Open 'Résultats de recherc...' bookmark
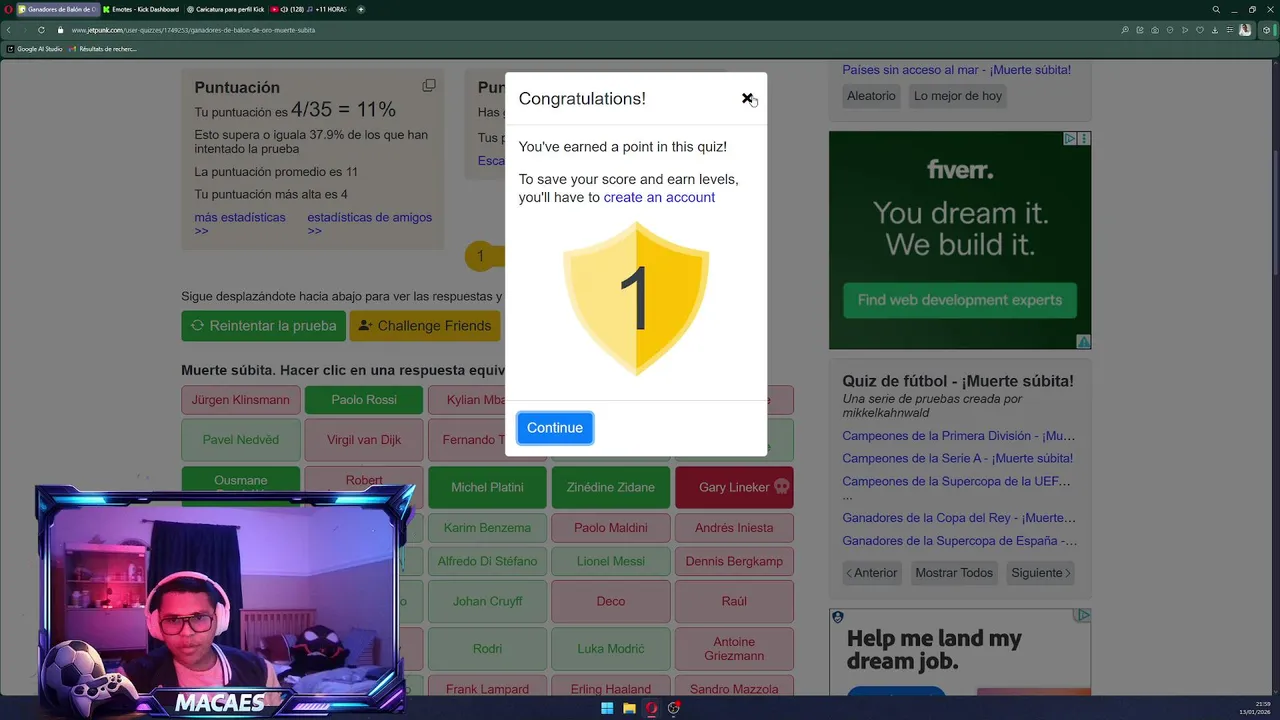Image resolution: width=1280 pixels, height=720 pixels. click(x=103, y=48)
